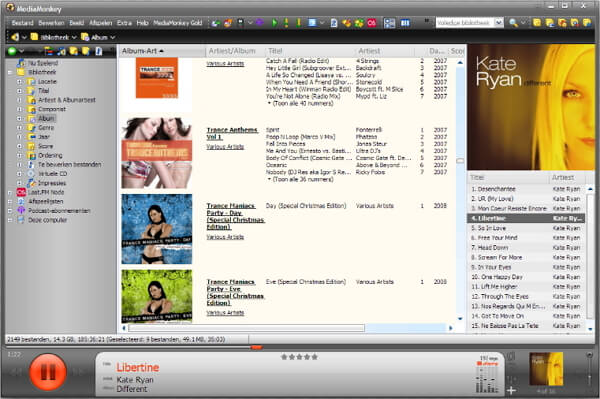Open the Bewerken menu
600x399 pixels.
tap(51, 23)
